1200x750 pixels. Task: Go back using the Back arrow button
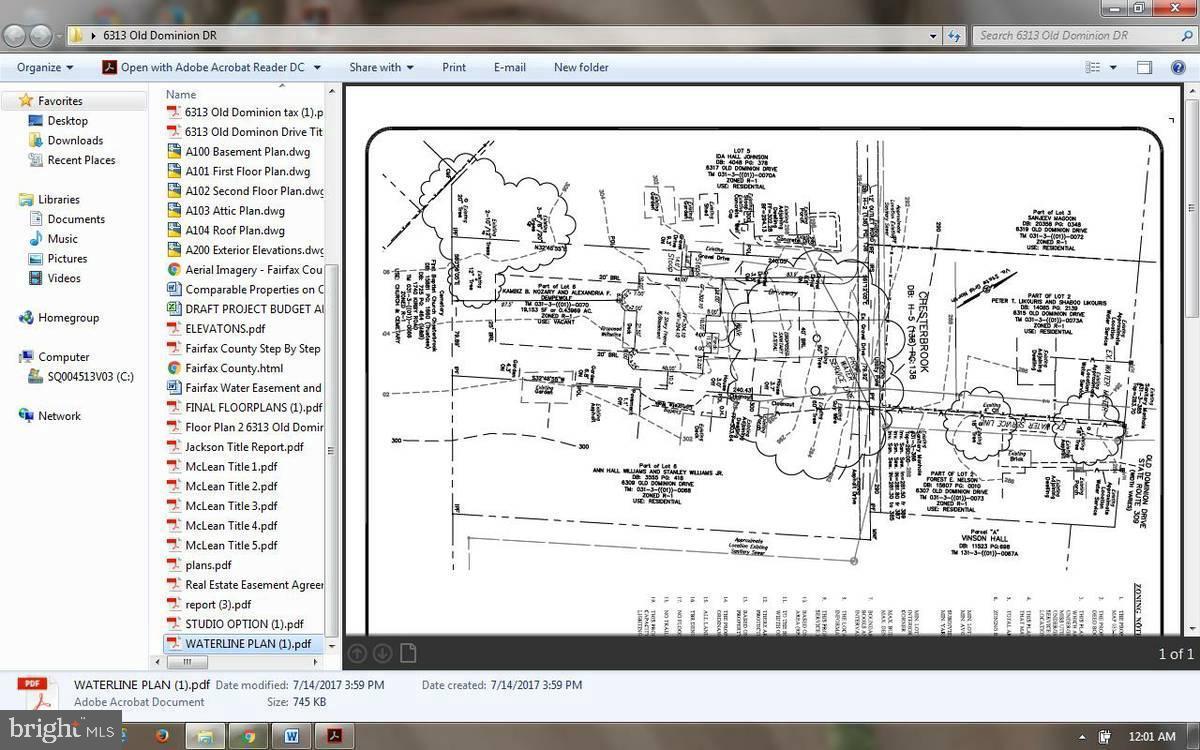coord(14,36)
